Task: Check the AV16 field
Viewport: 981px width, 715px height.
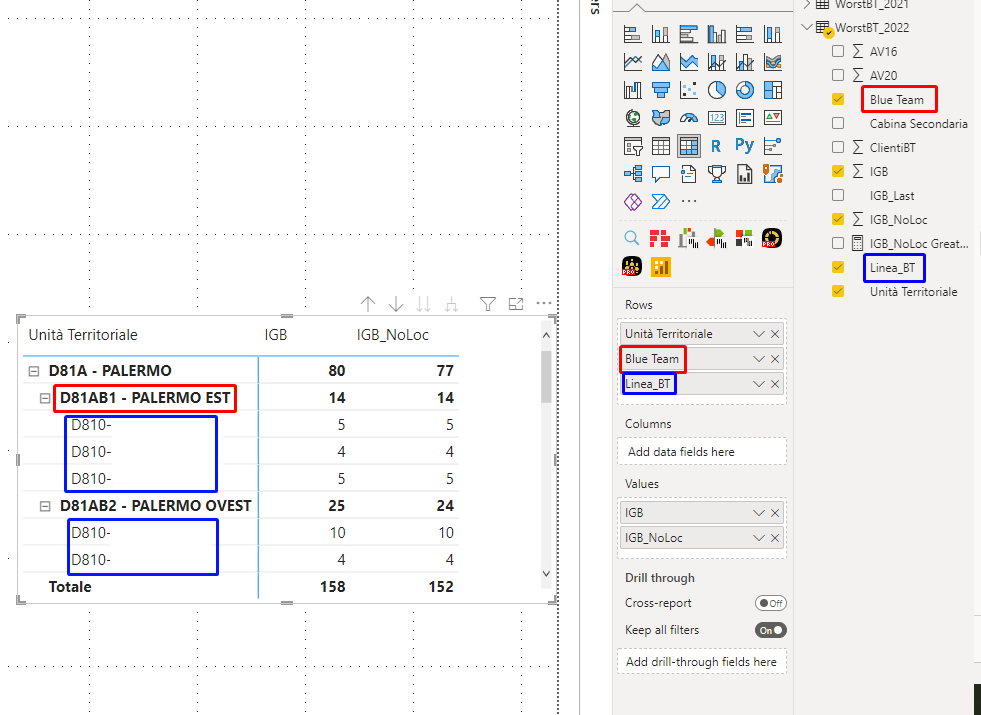Action: pyautogui.click(x=838, y=51)
